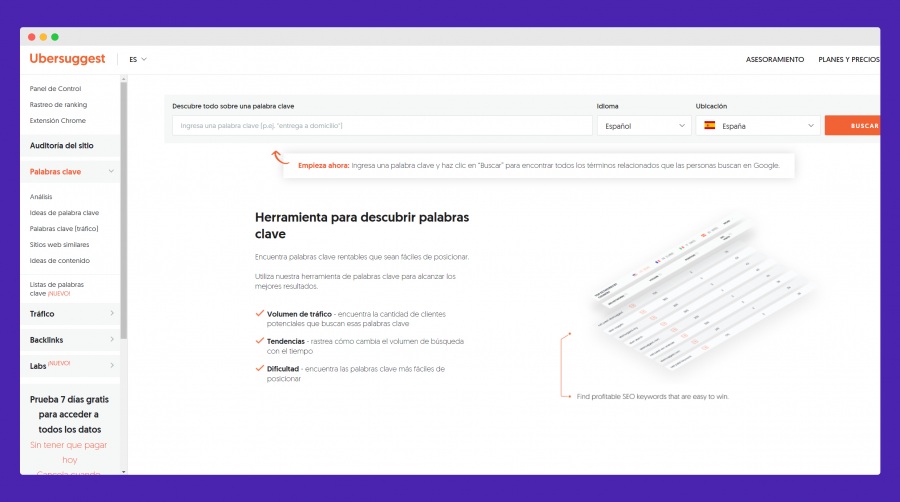Expand the Labs section chevron
Image resolution: width=900 pixels, height=502 pixels.
point(112,365)
